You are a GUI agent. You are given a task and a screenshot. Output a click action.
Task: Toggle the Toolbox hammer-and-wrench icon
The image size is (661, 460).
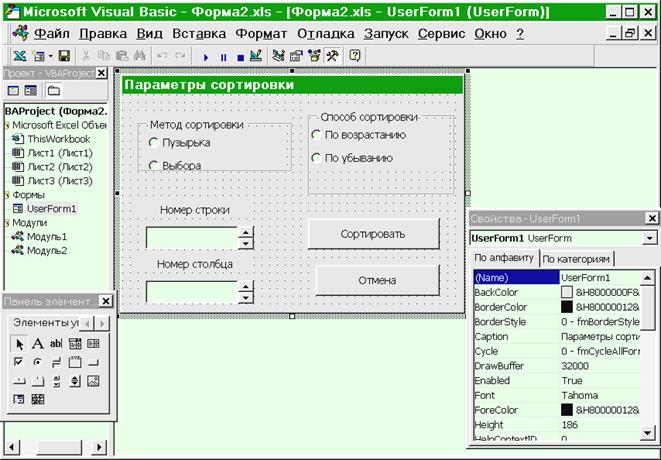click(x=332, y=56)
